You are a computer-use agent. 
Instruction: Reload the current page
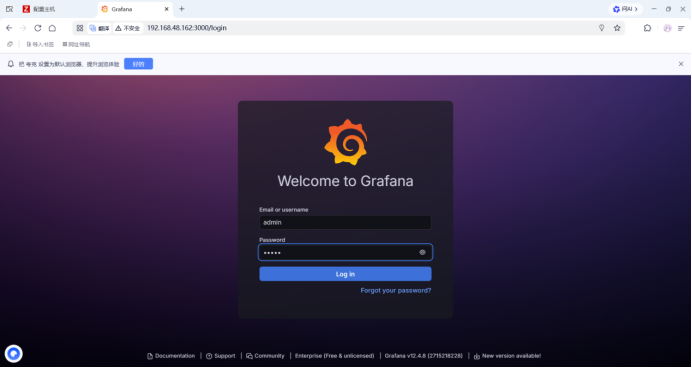click(x=38, y=28)
